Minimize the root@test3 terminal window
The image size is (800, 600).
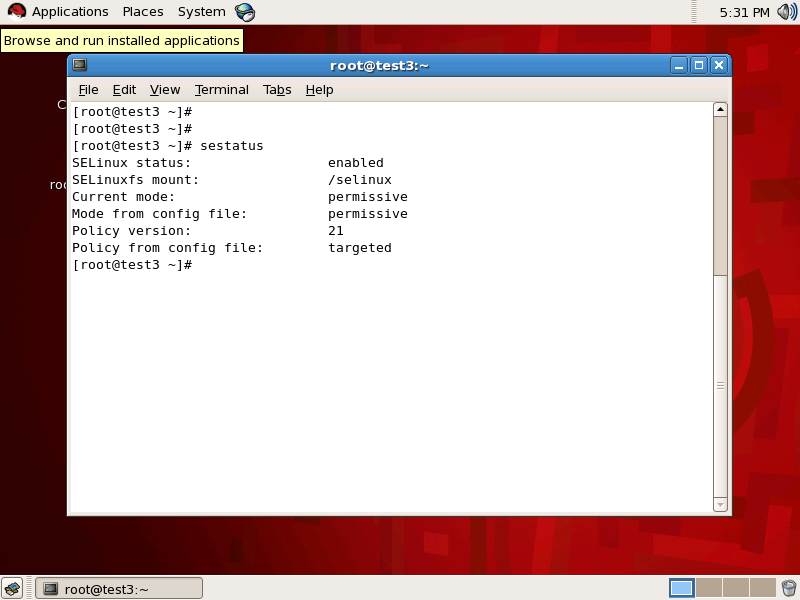[x=679, y=65]
